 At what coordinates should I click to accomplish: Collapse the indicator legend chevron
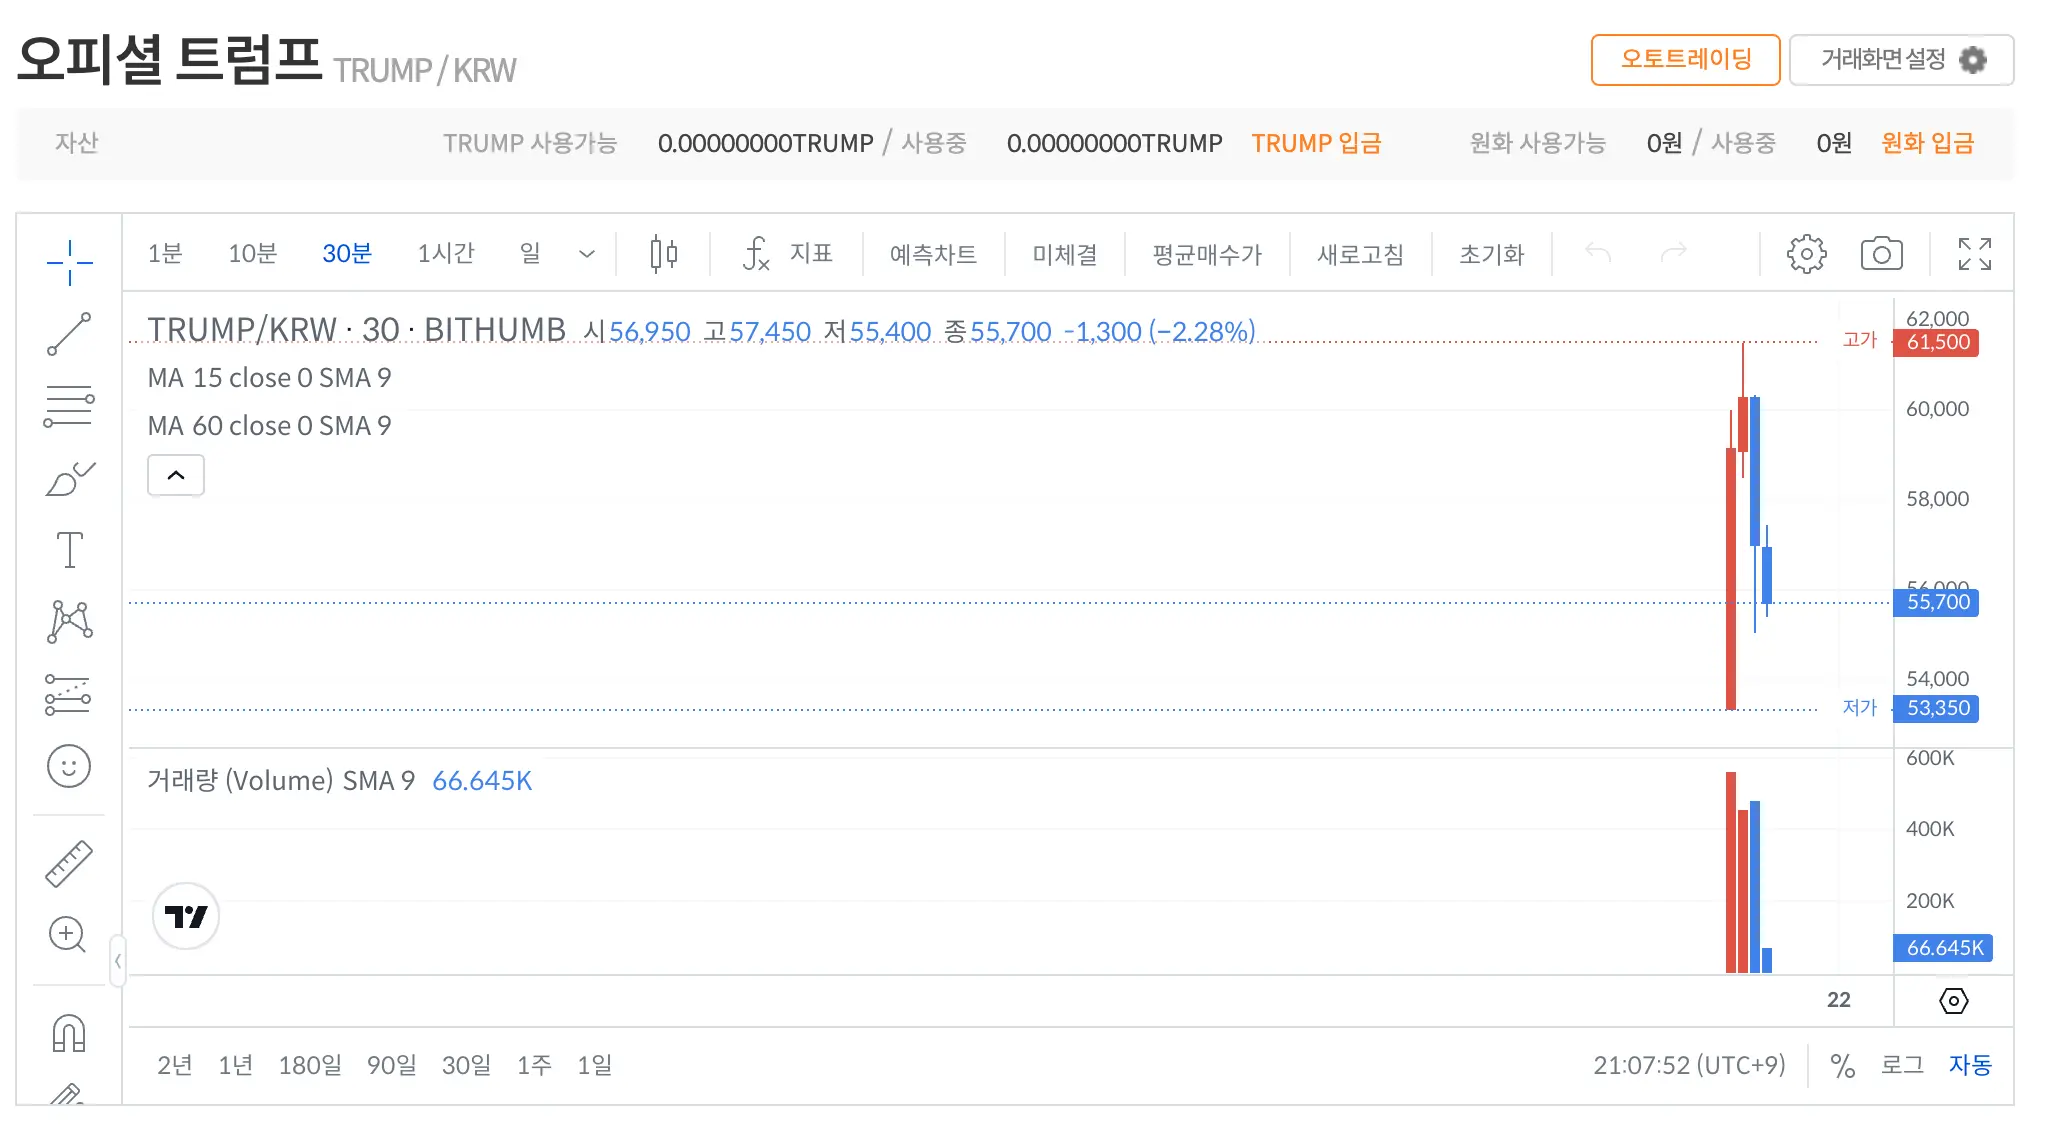pyautogui.click(x=176, y=475)
